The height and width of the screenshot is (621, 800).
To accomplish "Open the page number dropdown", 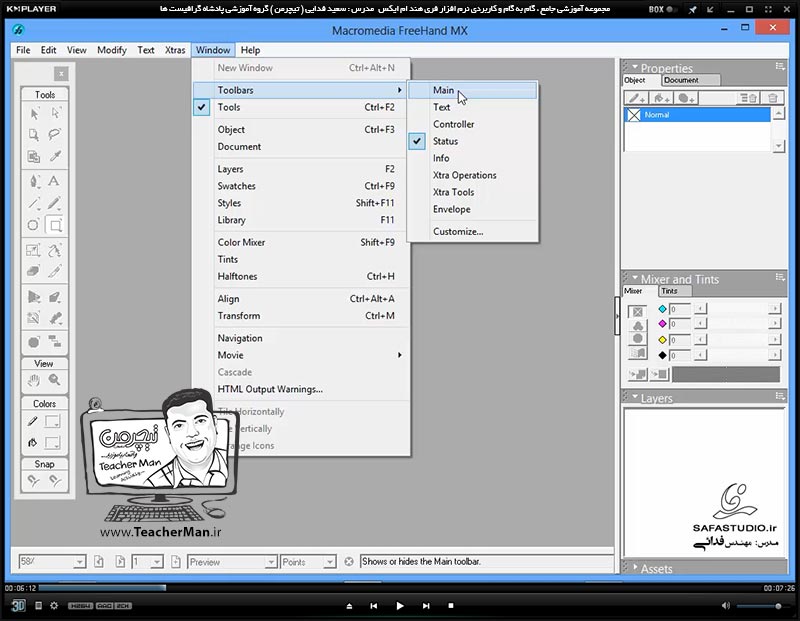I will click(157, 562).
